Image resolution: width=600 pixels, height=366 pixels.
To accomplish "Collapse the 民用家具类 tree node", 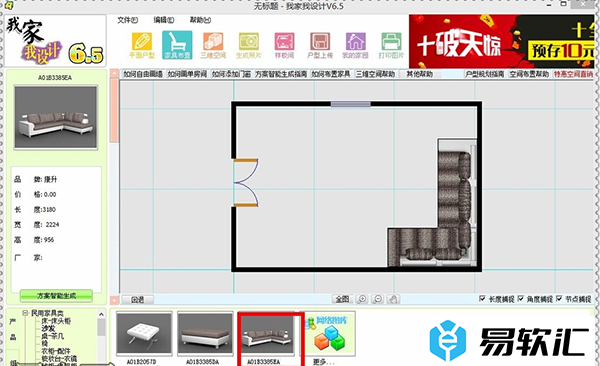I will (x=25, y=313).
